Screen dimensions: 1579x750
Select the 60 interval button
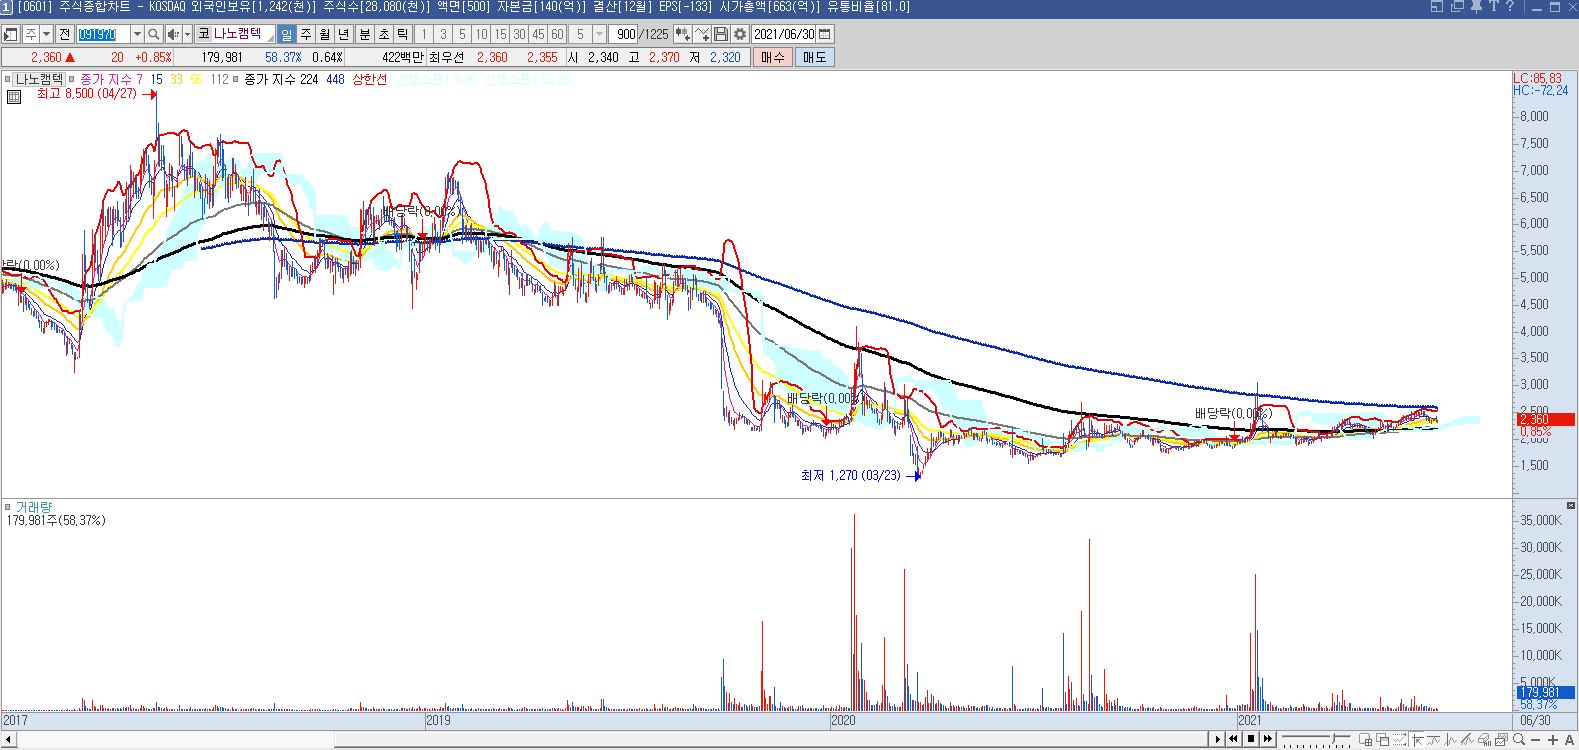(557, 34)
